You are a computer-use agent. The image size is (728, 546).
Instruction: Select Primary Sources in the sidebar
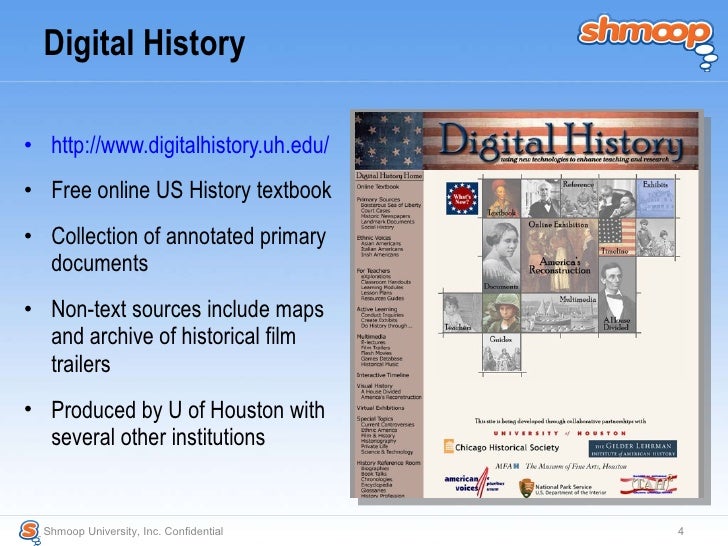378,199
